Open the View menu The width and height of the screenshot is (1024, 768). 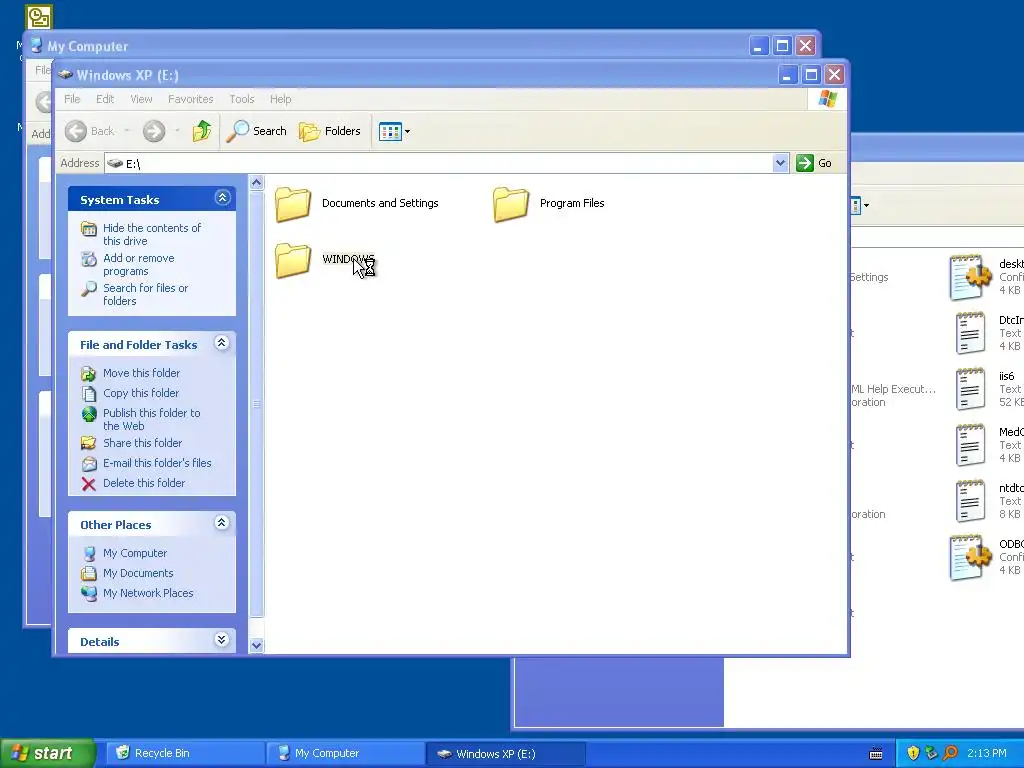tap(141, 99)
